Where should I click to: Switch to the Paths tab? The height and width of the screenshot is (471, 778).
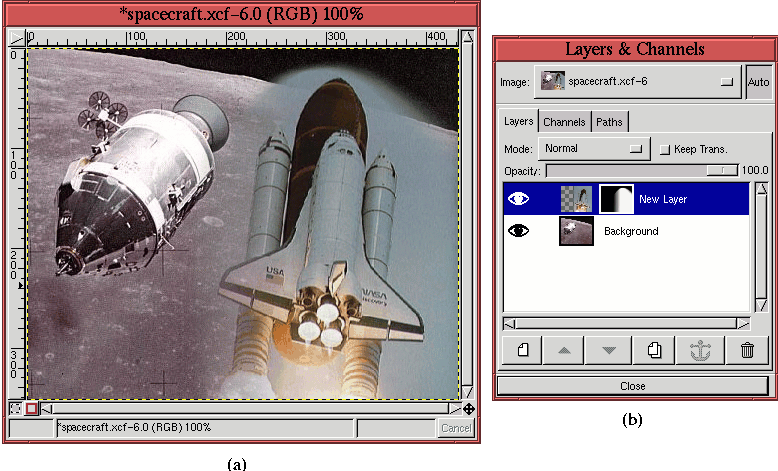click(x=609, y=122)
